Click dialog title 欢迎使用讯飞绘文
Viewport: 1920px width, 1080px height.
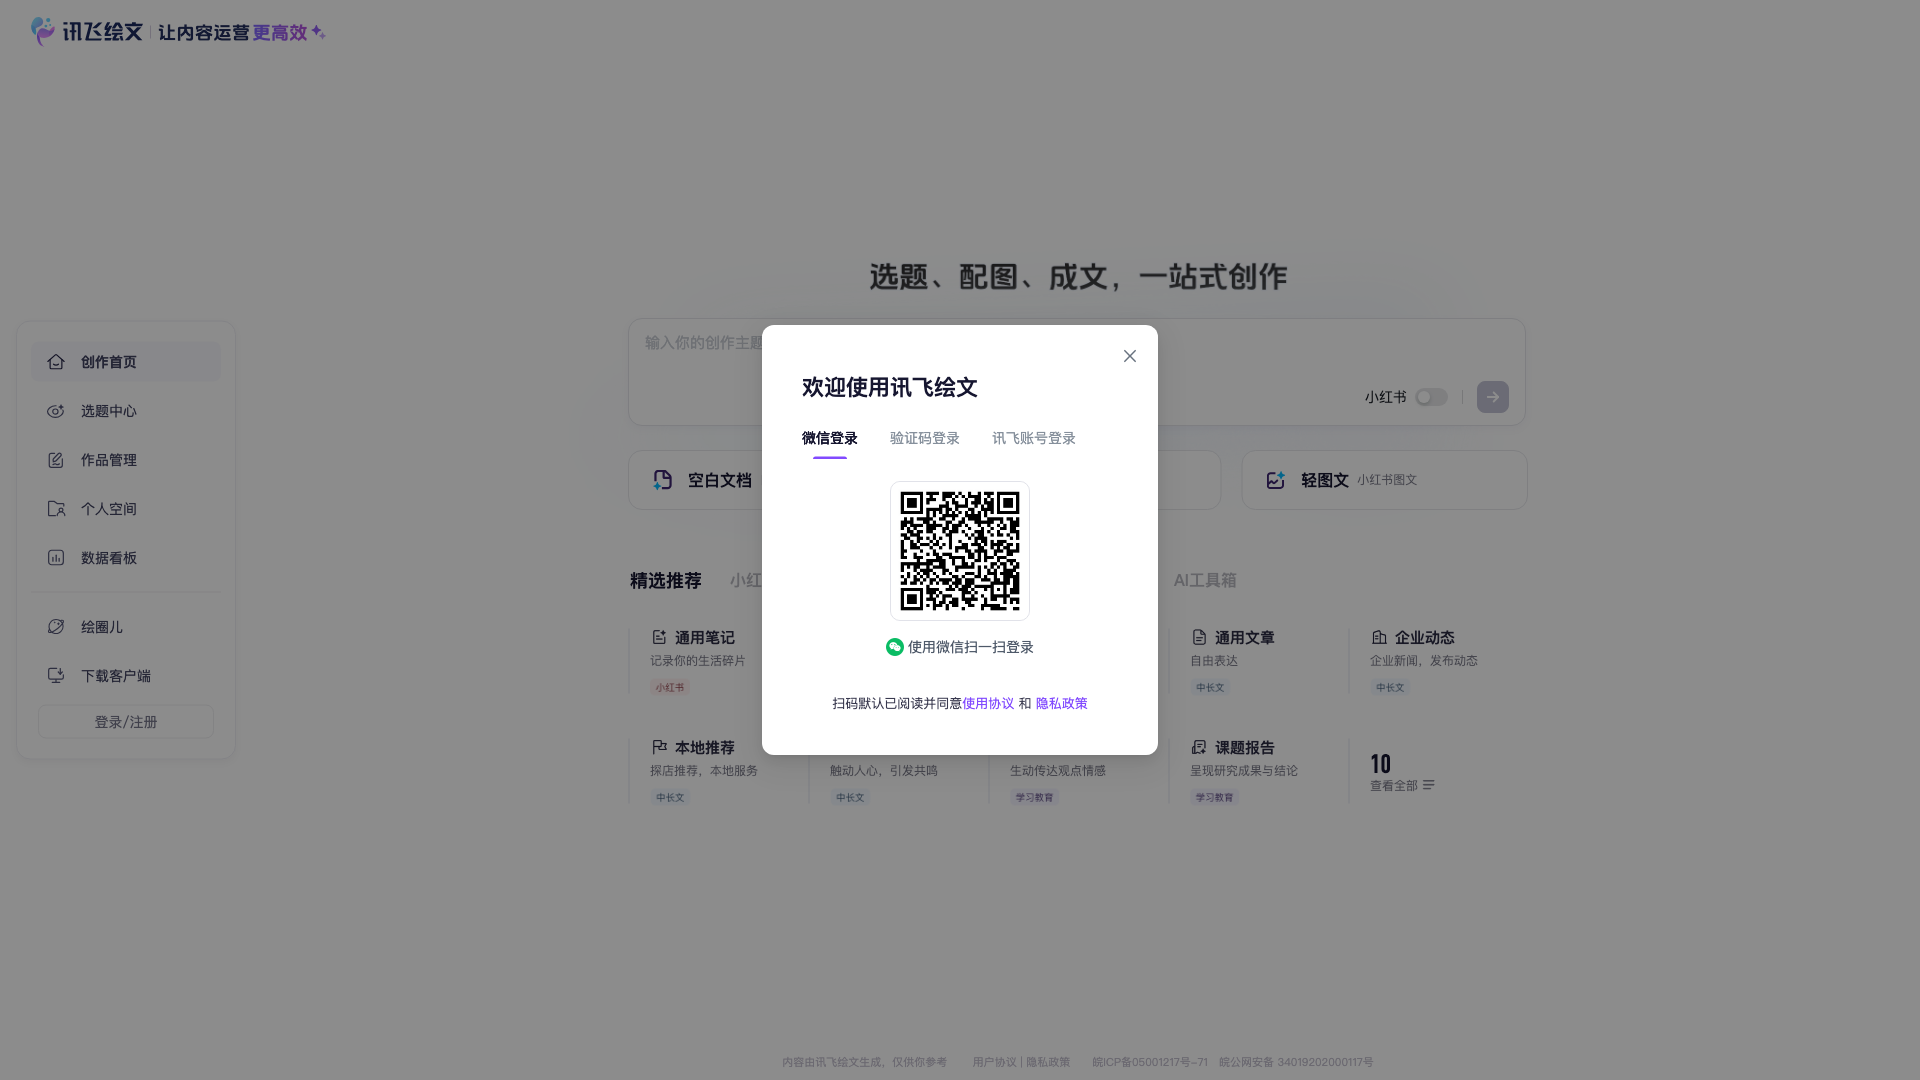pyautogui.click(x=890, y=388)
